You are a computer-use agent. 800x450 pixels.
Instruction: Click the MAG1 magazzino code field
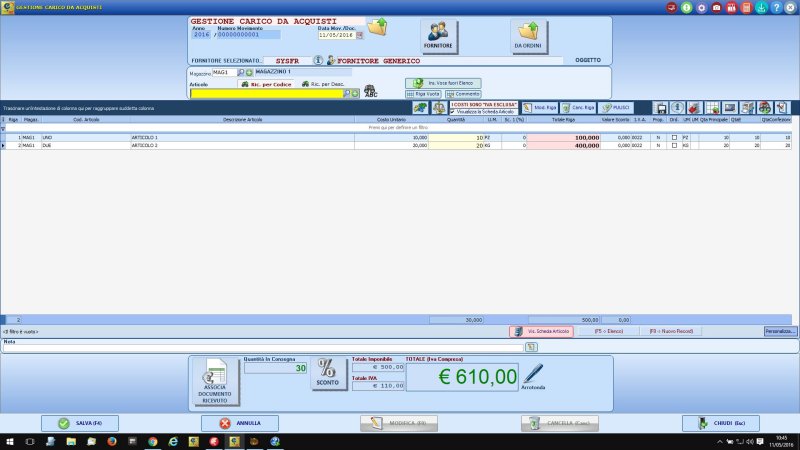[x=224, y=72]
